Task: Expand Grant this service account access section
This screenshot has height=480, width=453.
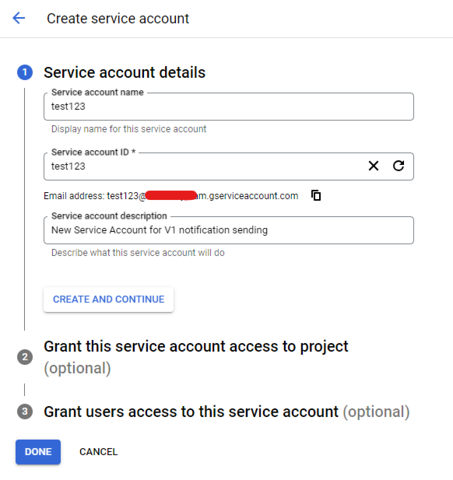Action: tap(196, 357)
